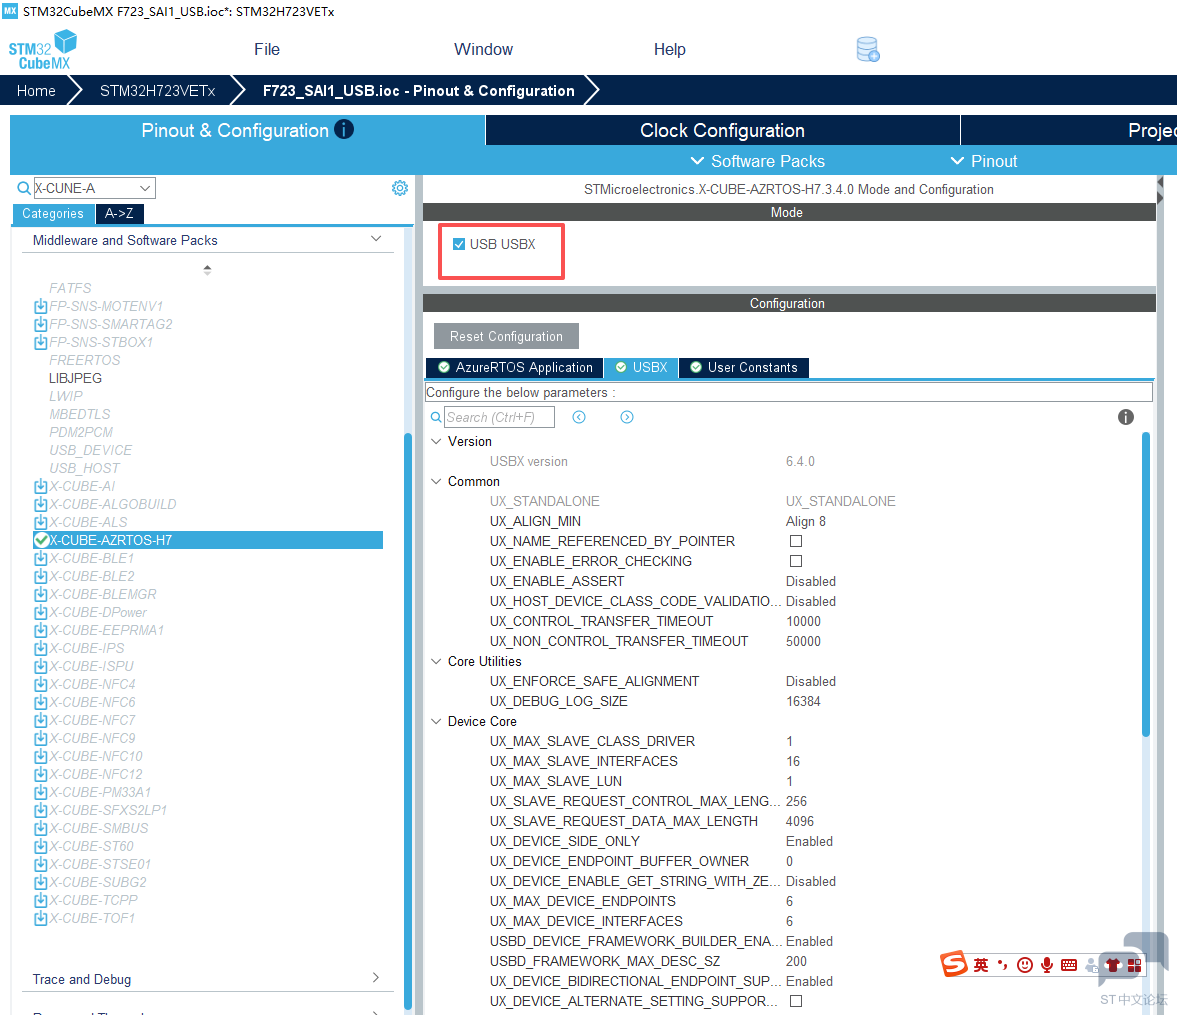
Task: Collapse Middleware and Software Packs section
Action: 376,239
